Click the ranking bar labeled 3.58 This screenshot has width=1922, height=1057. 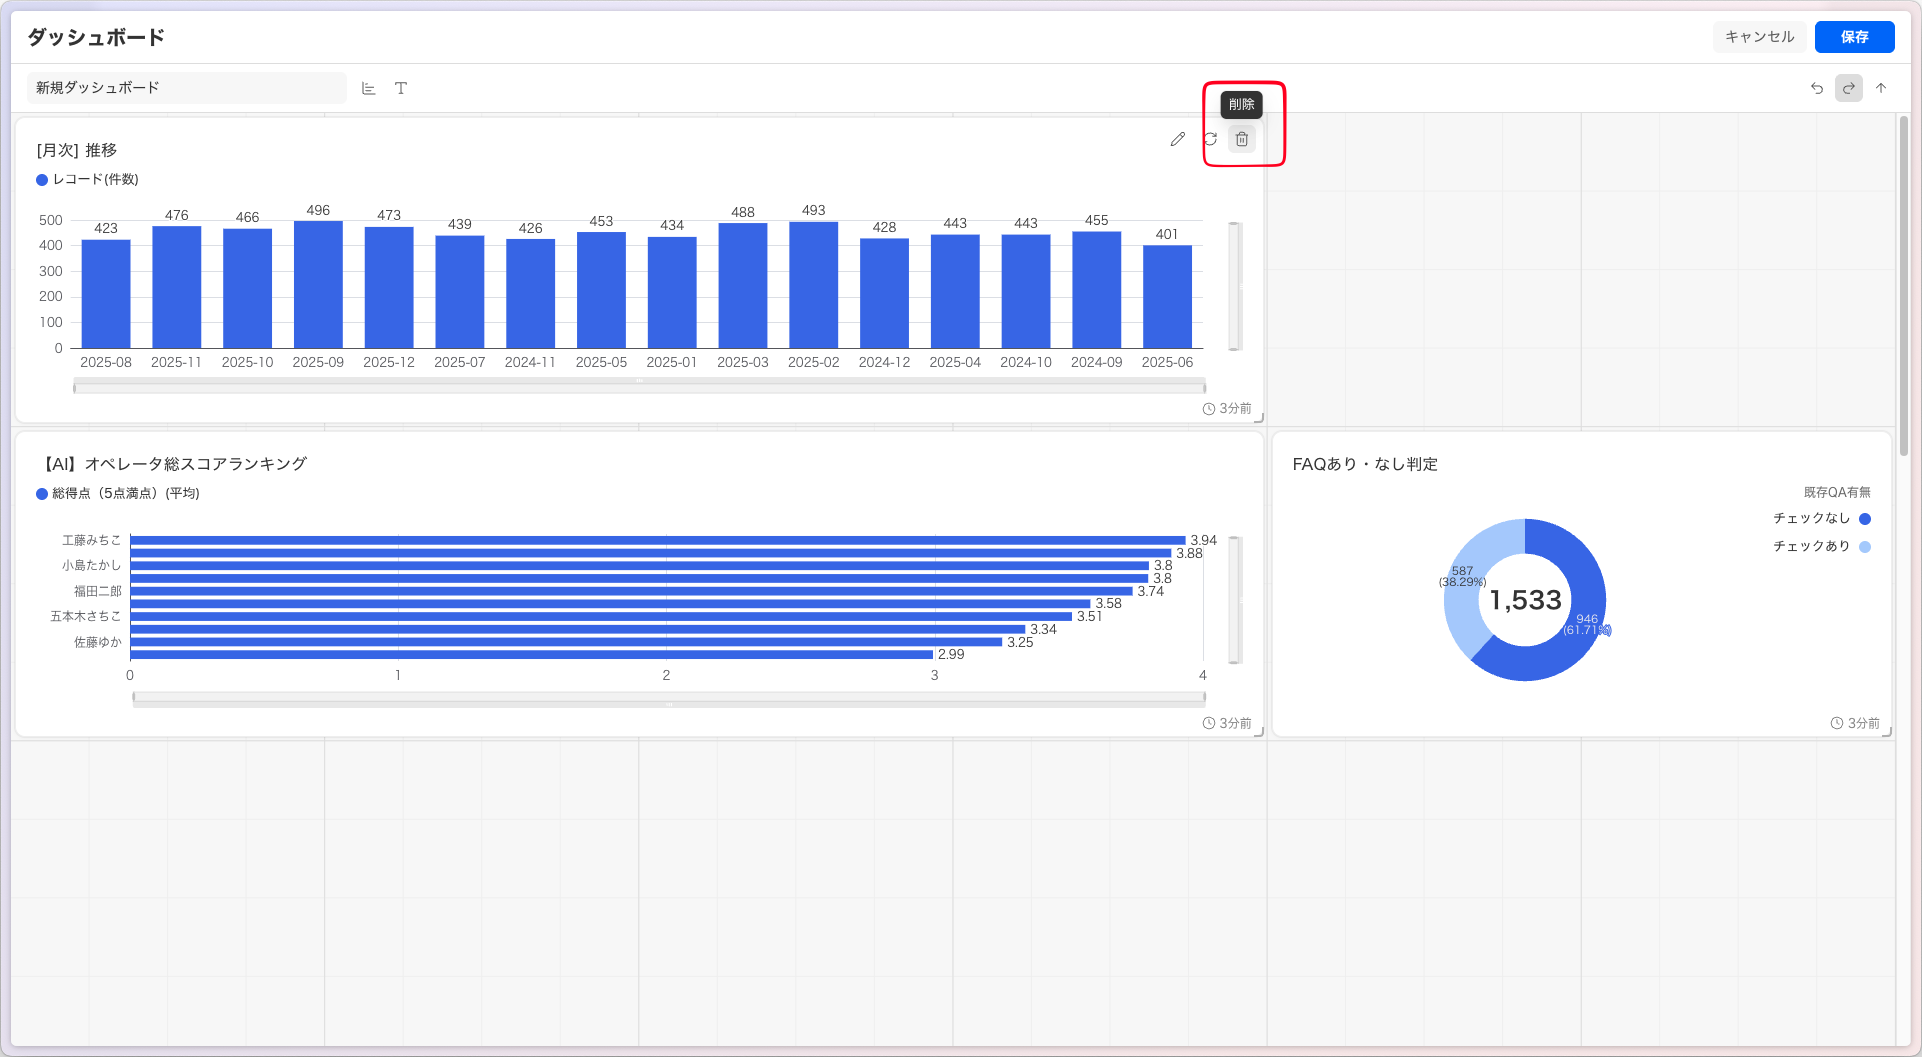[610, 604]
